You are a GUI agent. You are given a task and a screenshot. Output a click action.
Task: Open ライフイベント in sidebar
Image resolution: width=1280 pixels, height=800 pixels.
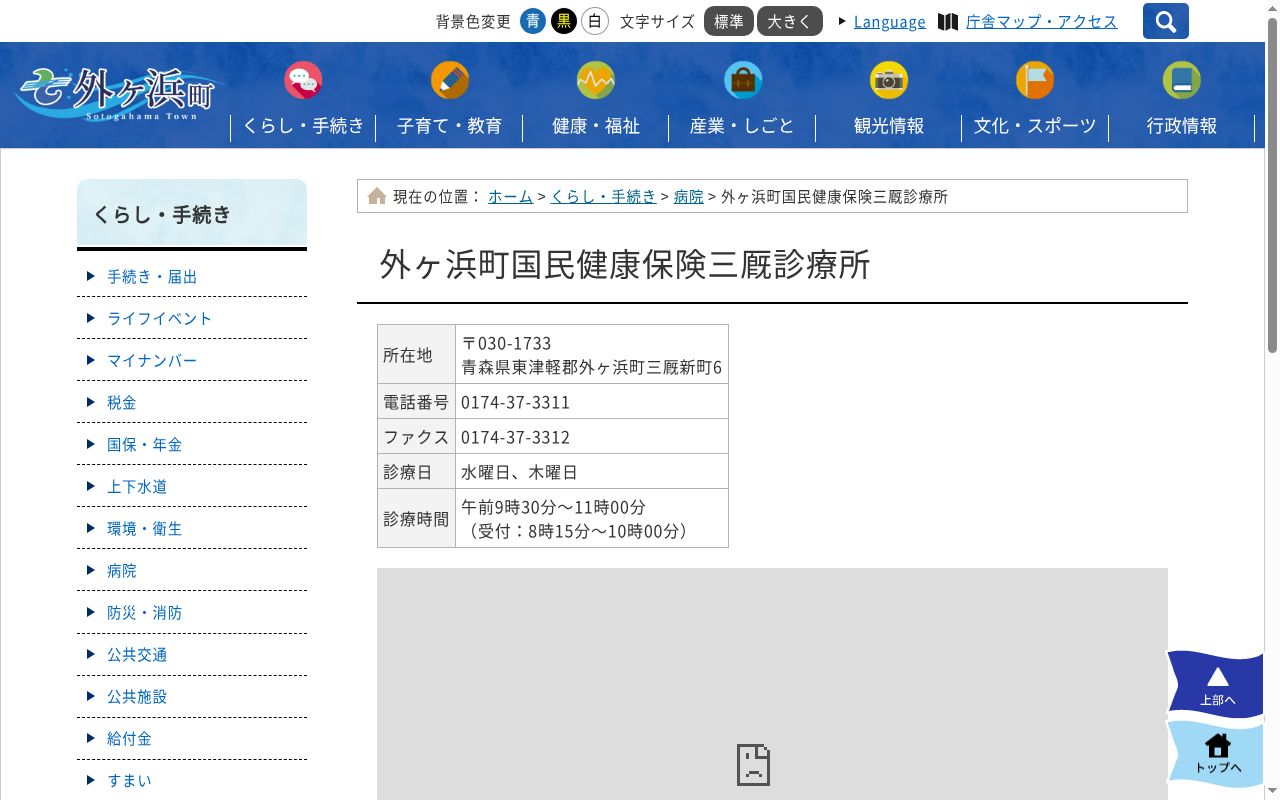coord(160,319)
